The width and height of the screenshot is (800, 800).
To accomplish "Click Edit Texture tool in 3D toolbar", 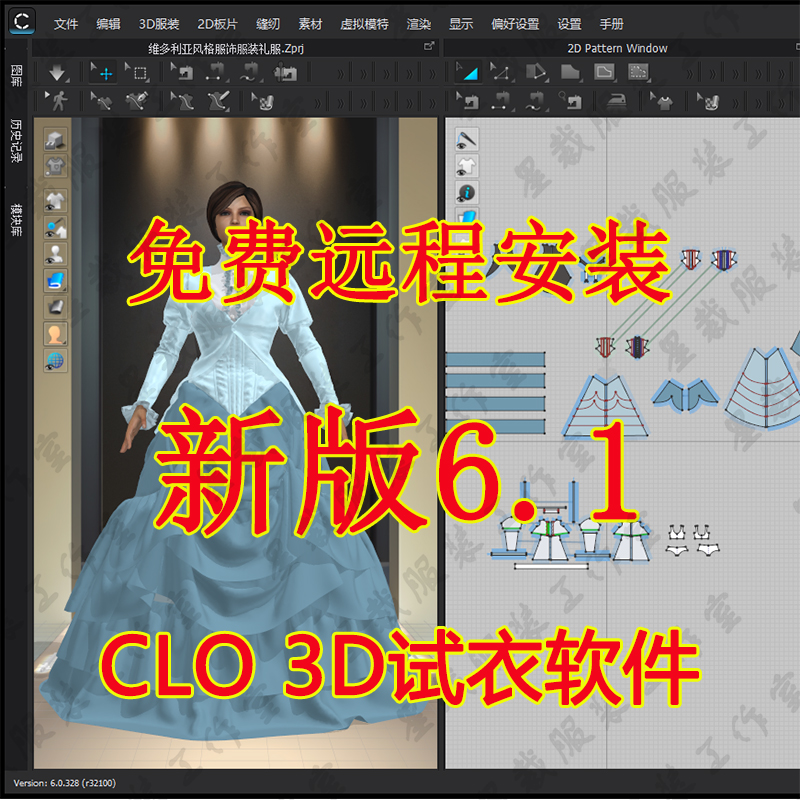I will click(262, 101).
